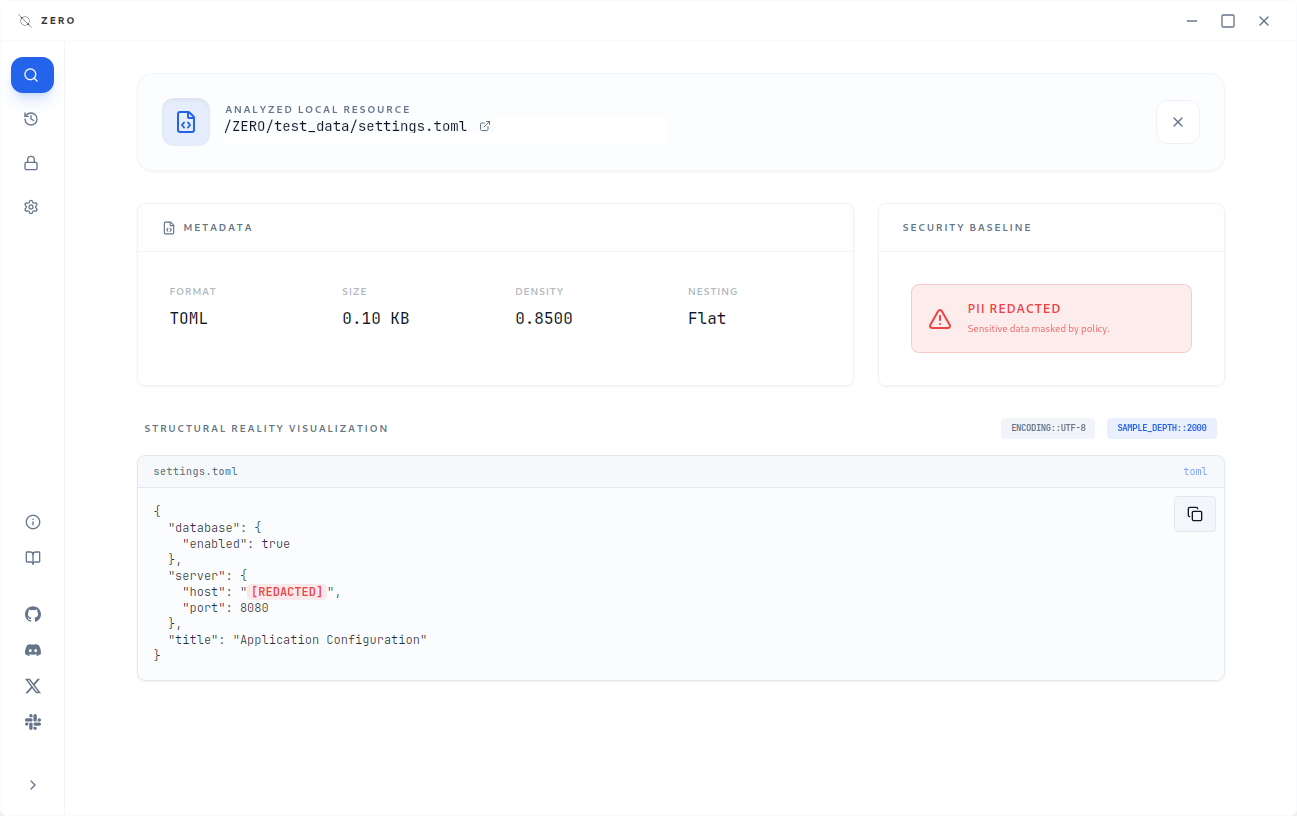
Task: Click the "enabled": true line
Action: pos(236,544)
